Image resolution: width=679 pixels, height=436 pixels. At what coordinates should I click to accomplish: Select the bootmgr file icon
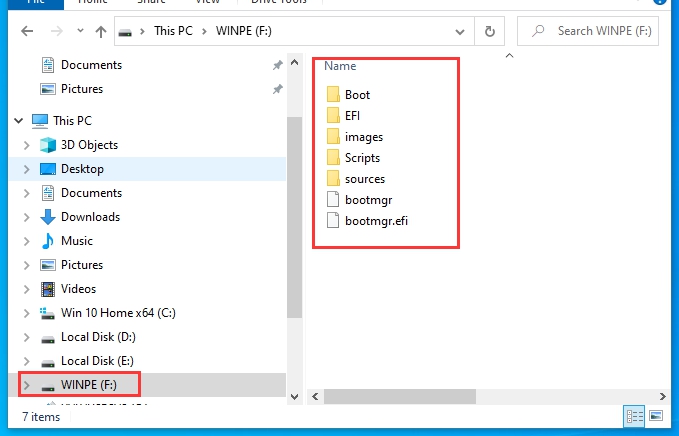click(x=333, y=200)
